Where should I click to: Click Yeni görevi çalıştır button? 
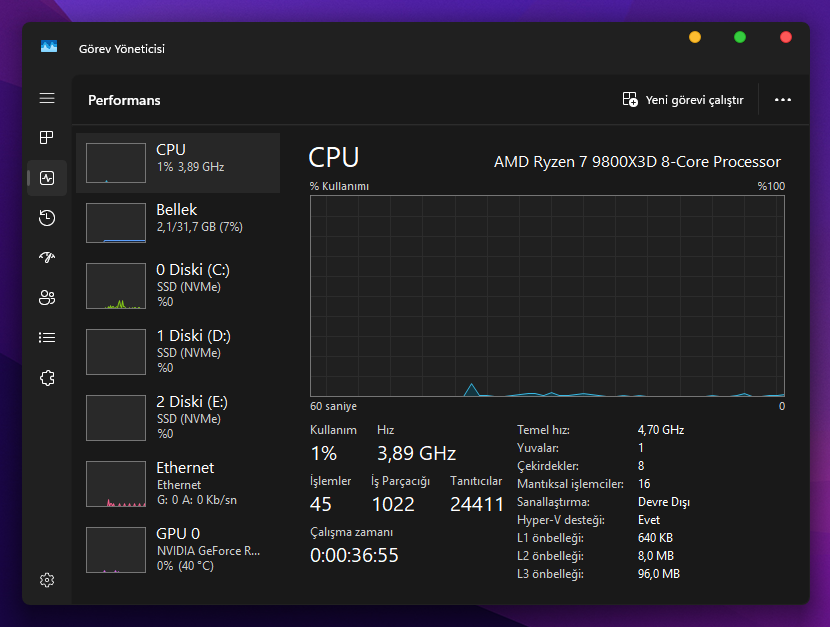(x=683, y=99)
